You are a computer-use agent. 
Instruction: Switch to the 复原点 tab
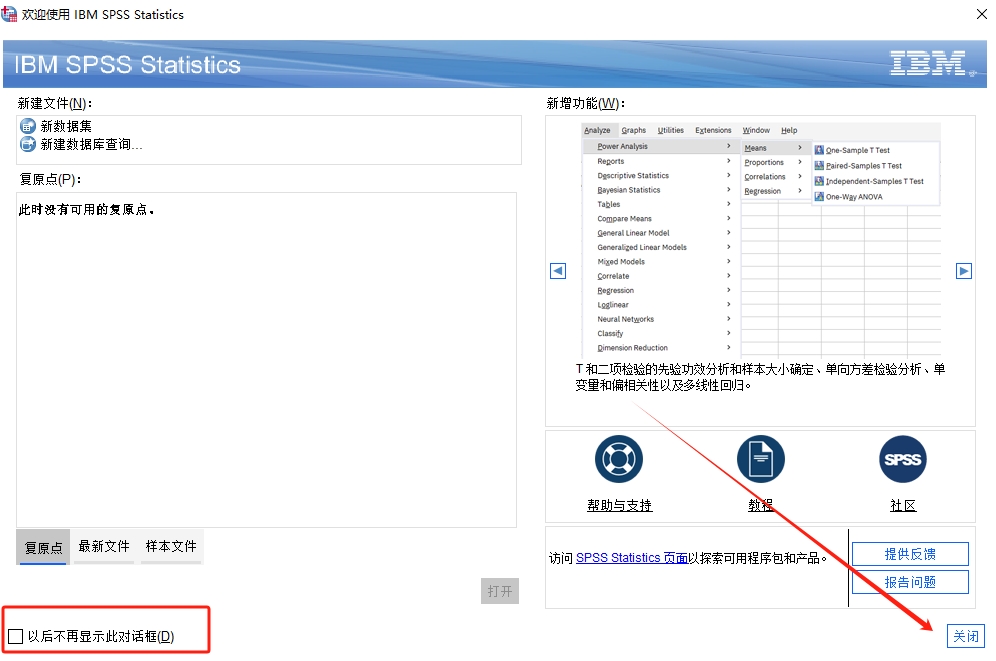click(x=44, y=547)
